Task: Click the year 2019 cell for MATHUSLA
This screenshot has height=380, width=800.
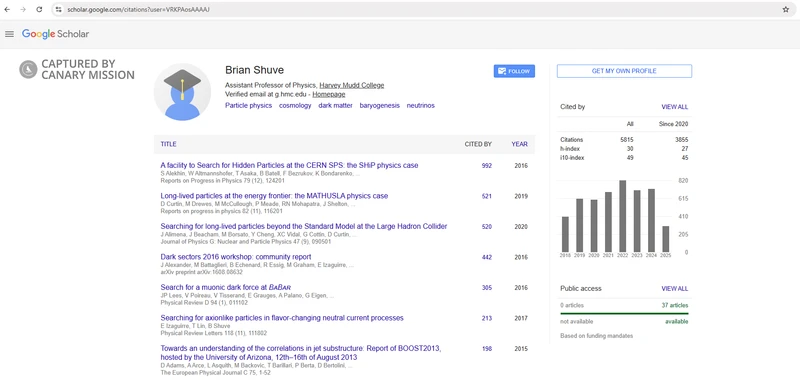Action: pyautogui.click(x=521, y=196)
